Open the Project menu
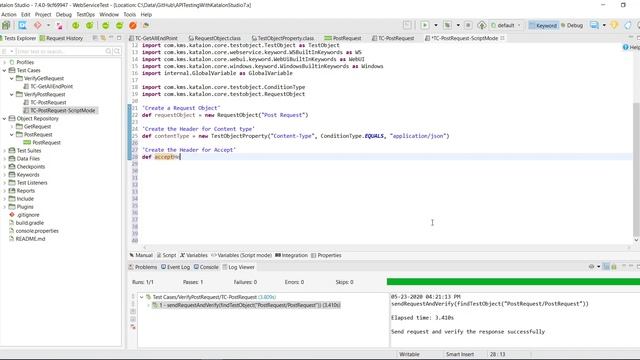 [43, 14]
